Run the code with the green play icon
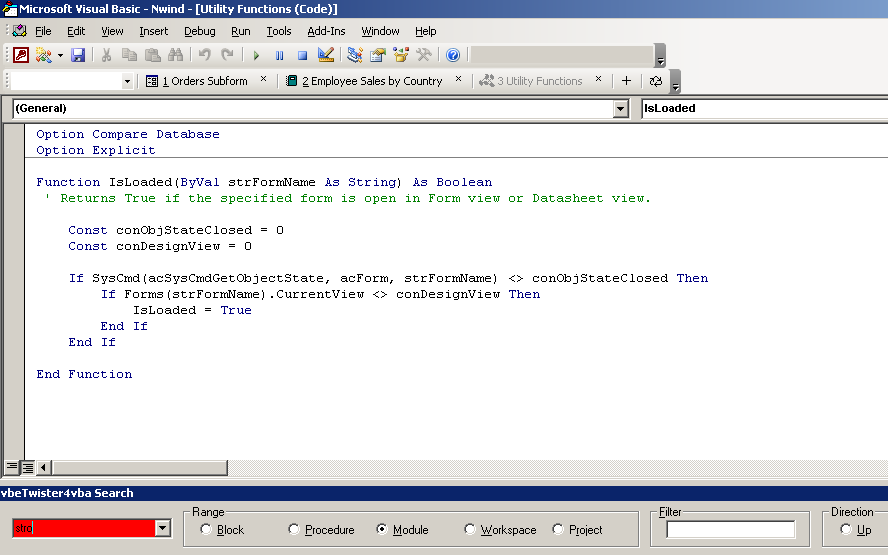 click(x=256, y=55)
